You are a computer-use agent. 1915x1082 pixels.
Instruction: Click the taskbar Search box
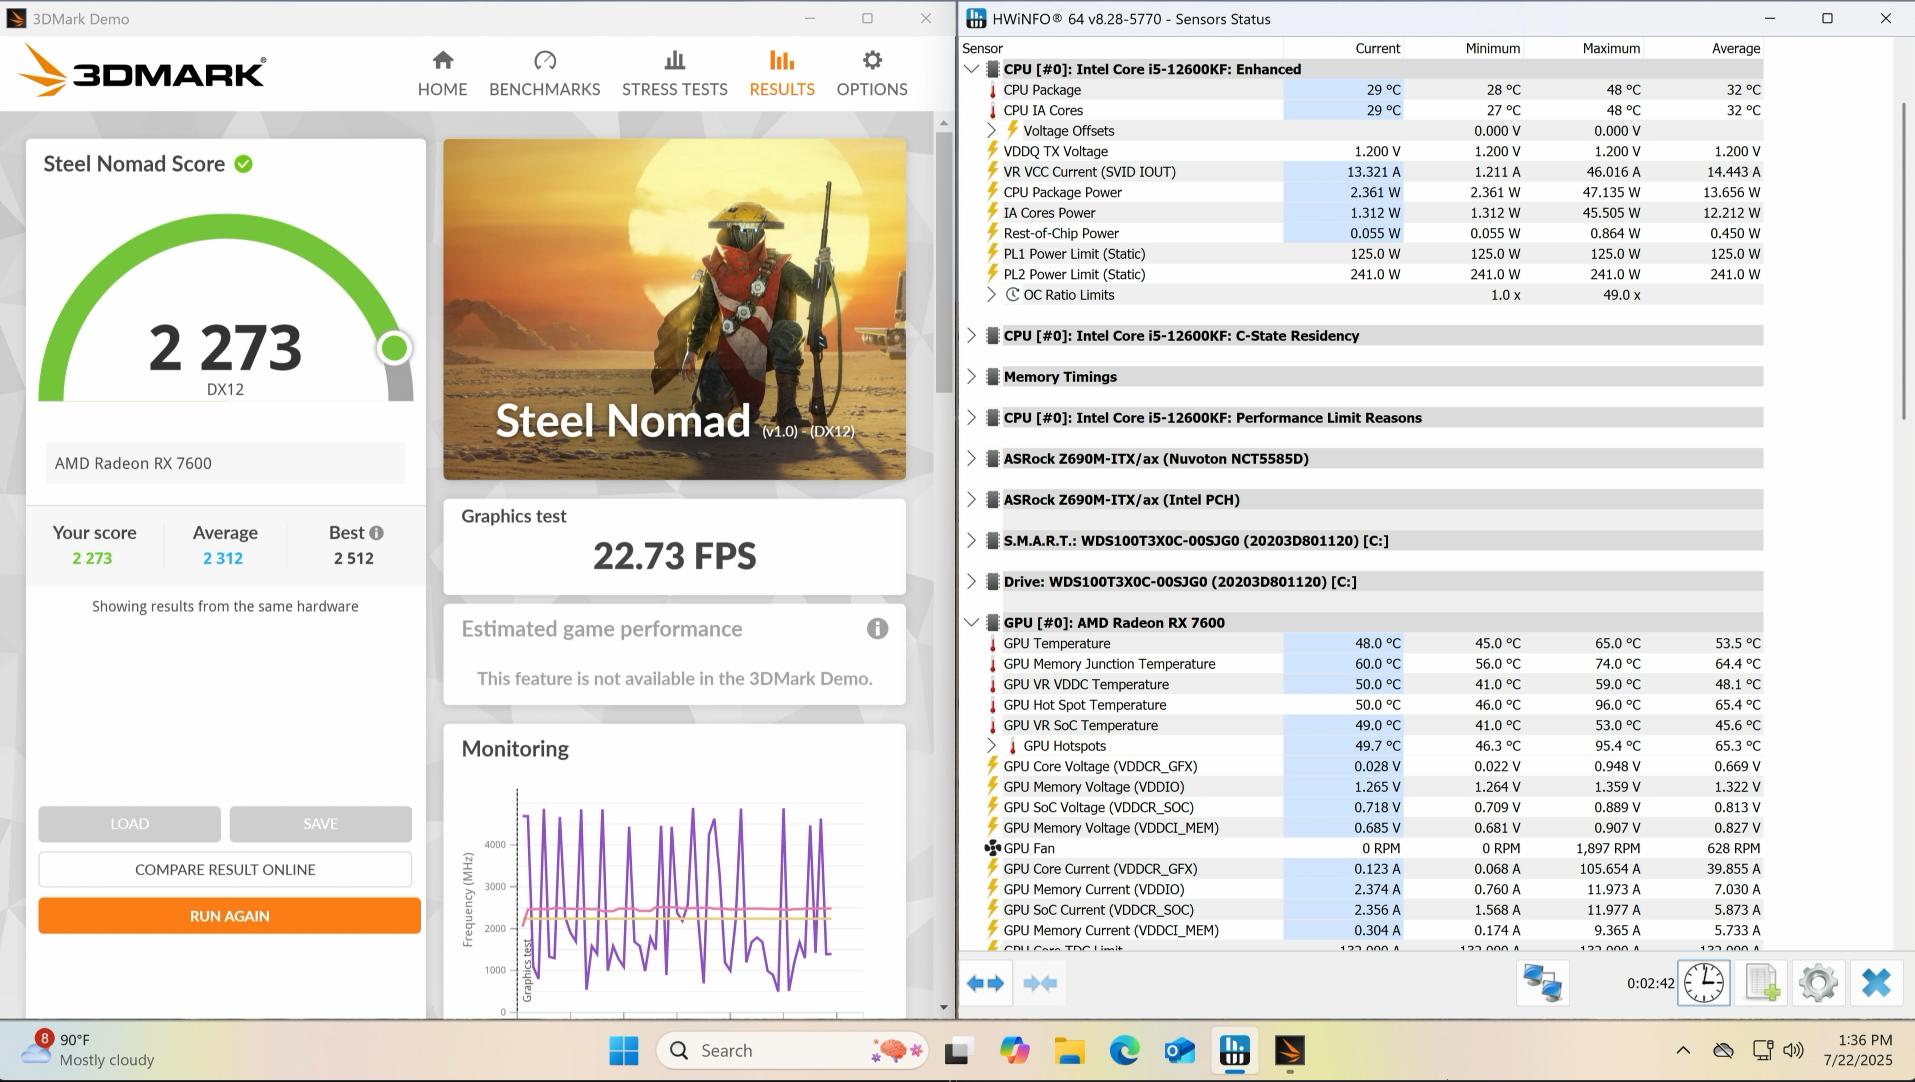point(793,1051)
